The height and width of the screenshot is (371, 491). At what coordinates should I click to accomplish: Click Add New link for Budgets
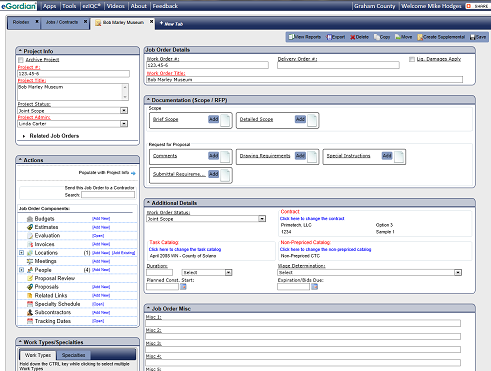click(x=101, y=219)
